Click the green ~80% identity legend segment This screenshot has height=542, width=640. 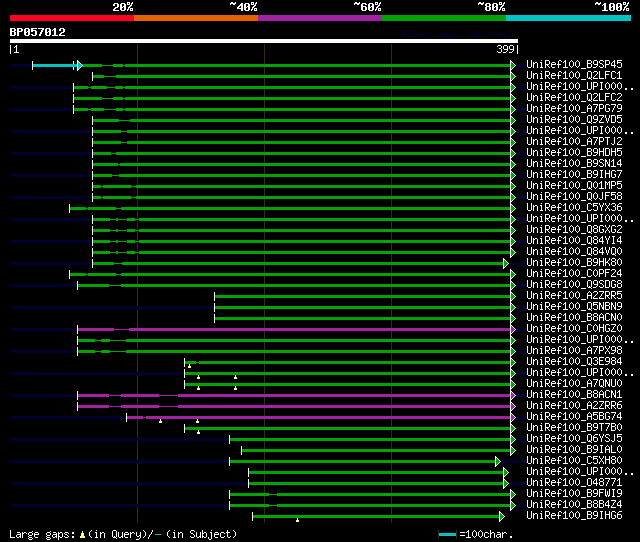pos(444,18)
